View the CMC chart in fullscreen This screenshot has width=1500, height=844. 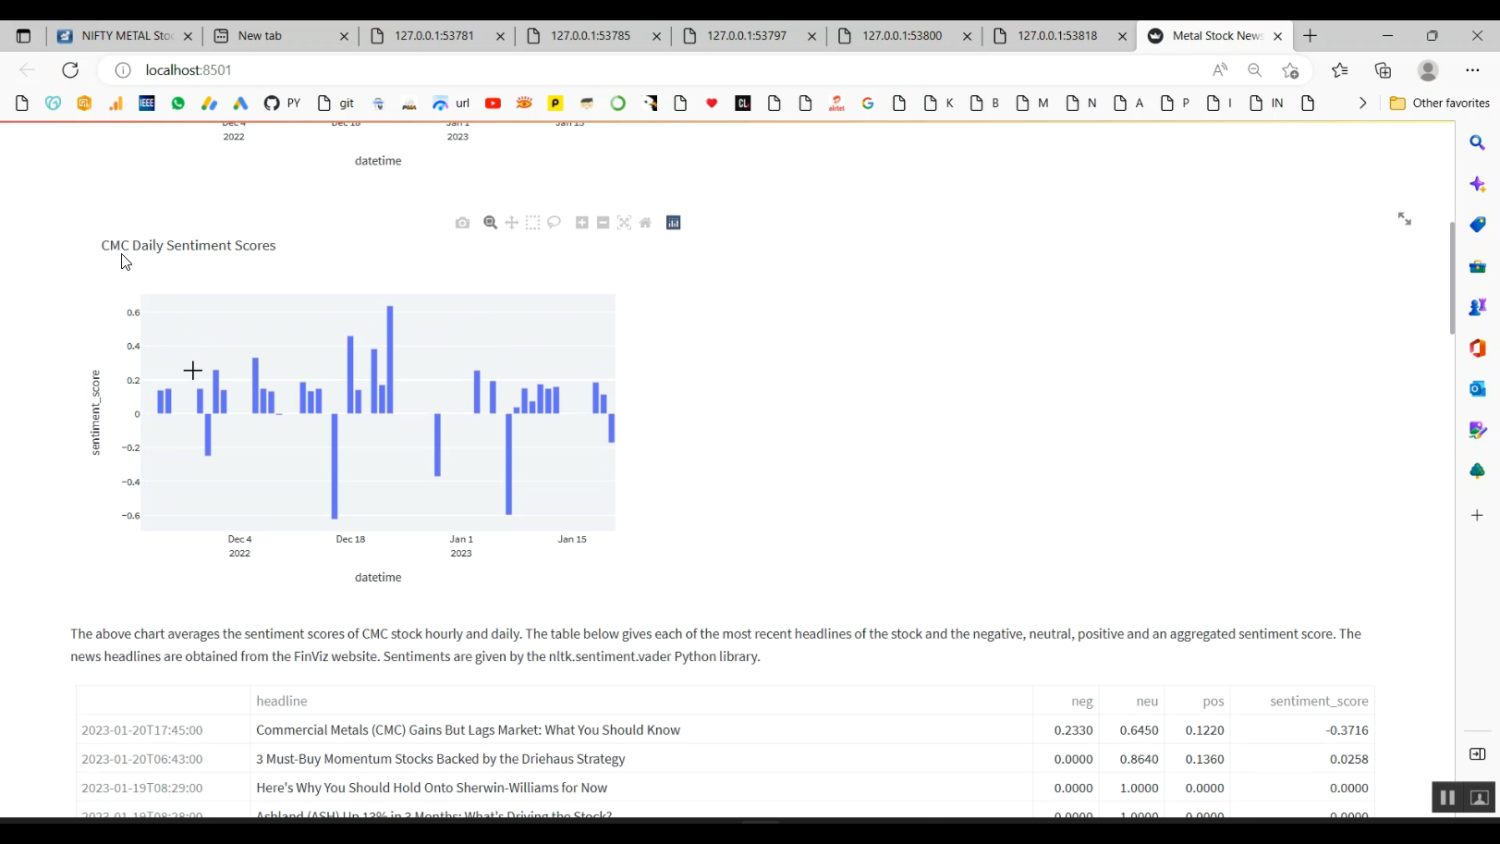pyautogui.click(x=1405, y=219)
